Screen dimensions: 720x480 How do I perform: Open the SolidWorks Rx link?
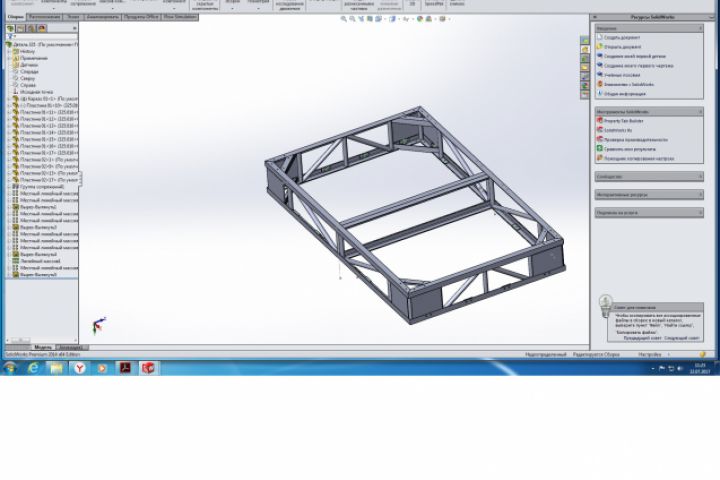point(618,130)
